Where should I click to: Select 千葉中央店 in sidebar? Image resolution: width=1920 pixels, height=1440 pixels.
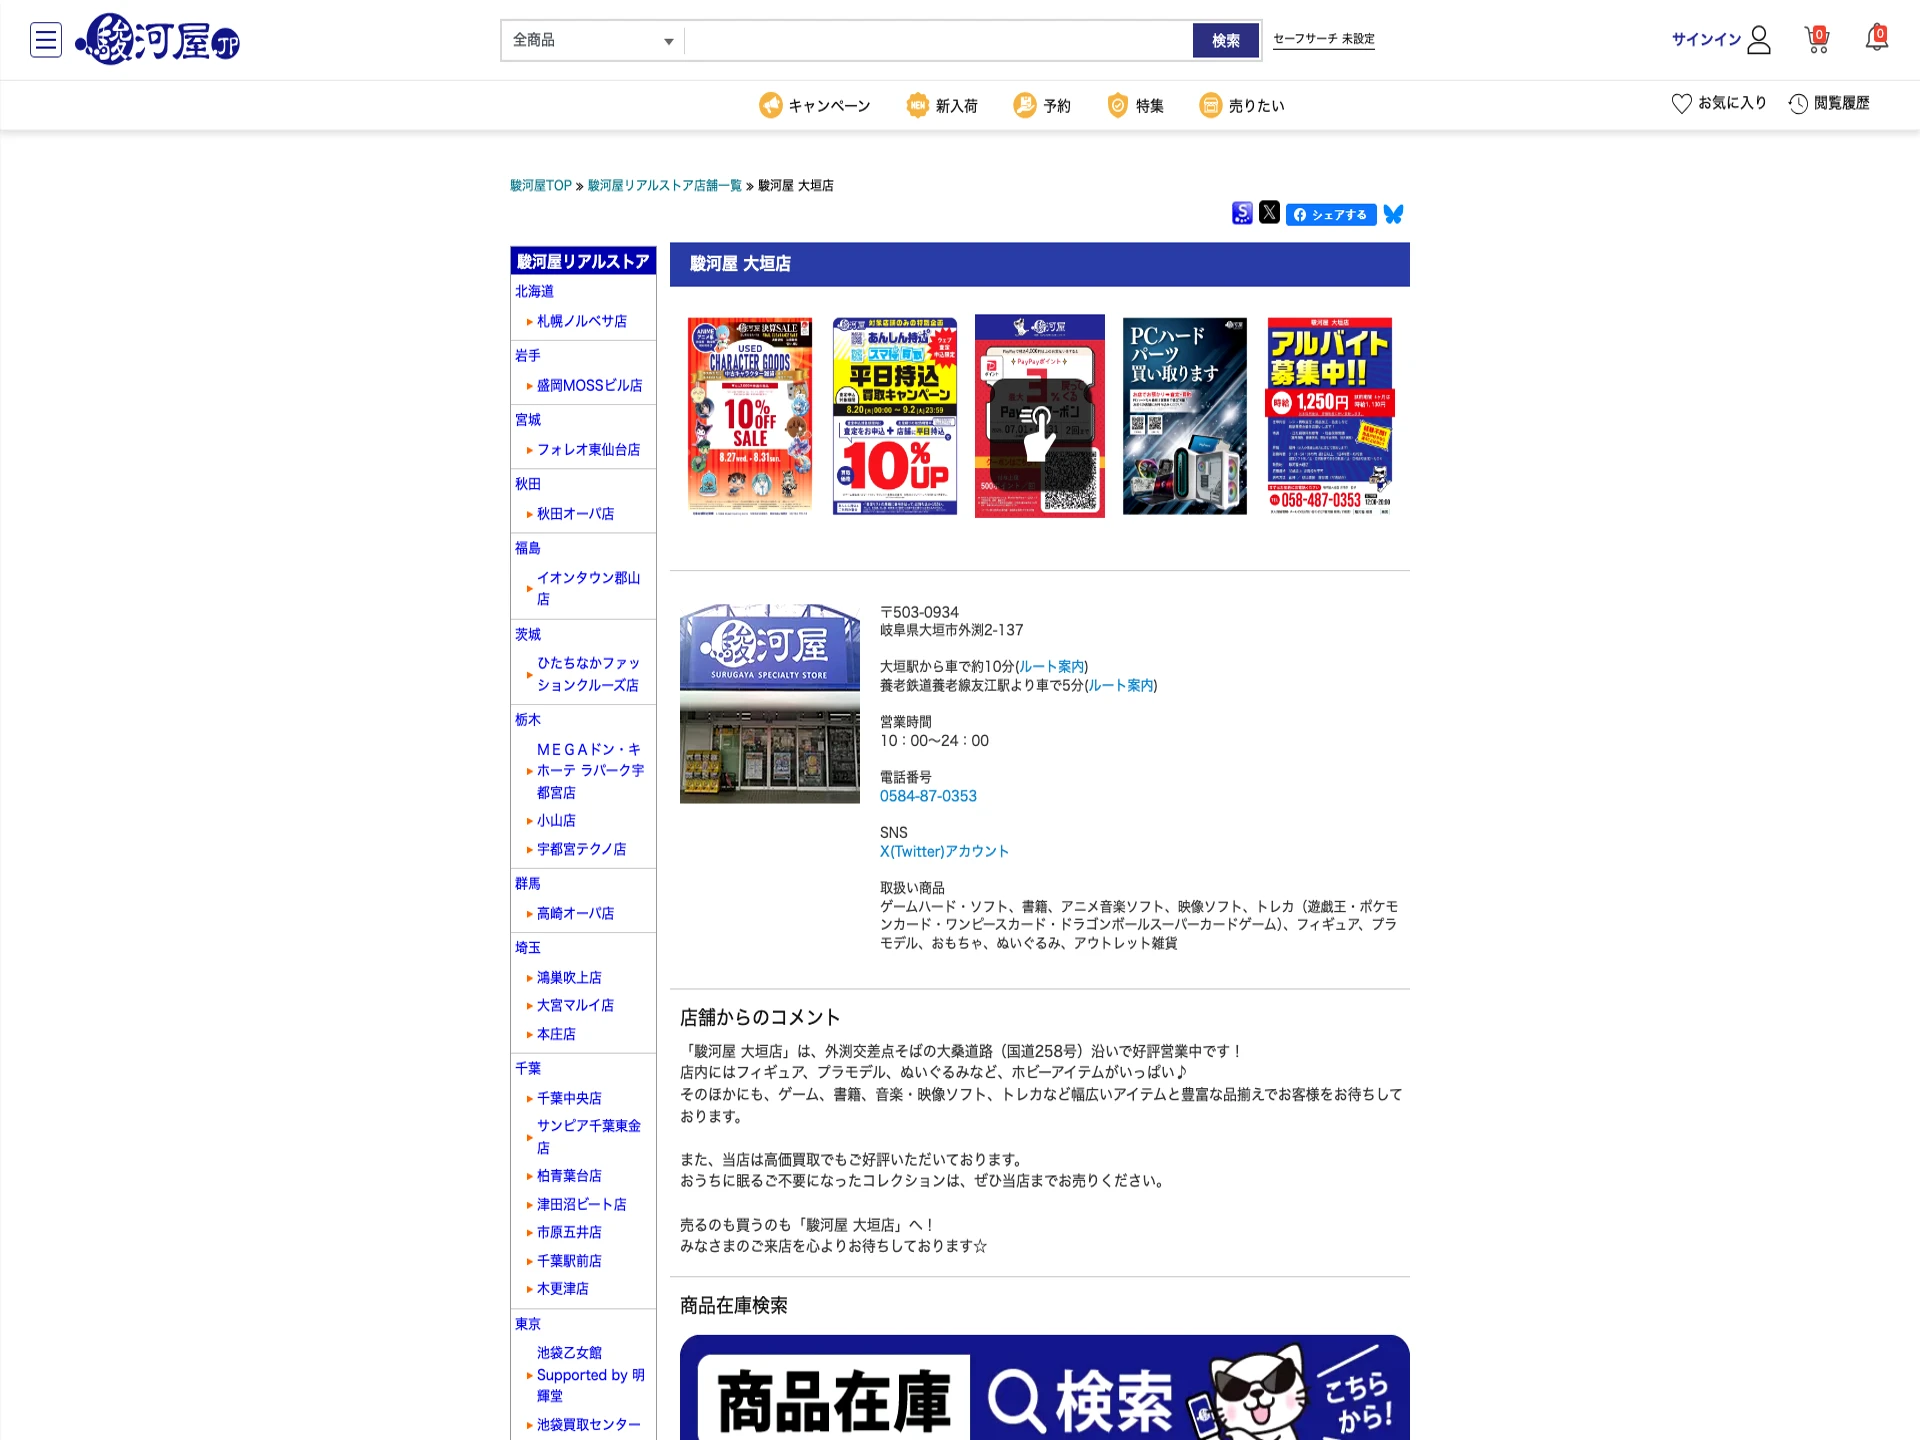569,1098
